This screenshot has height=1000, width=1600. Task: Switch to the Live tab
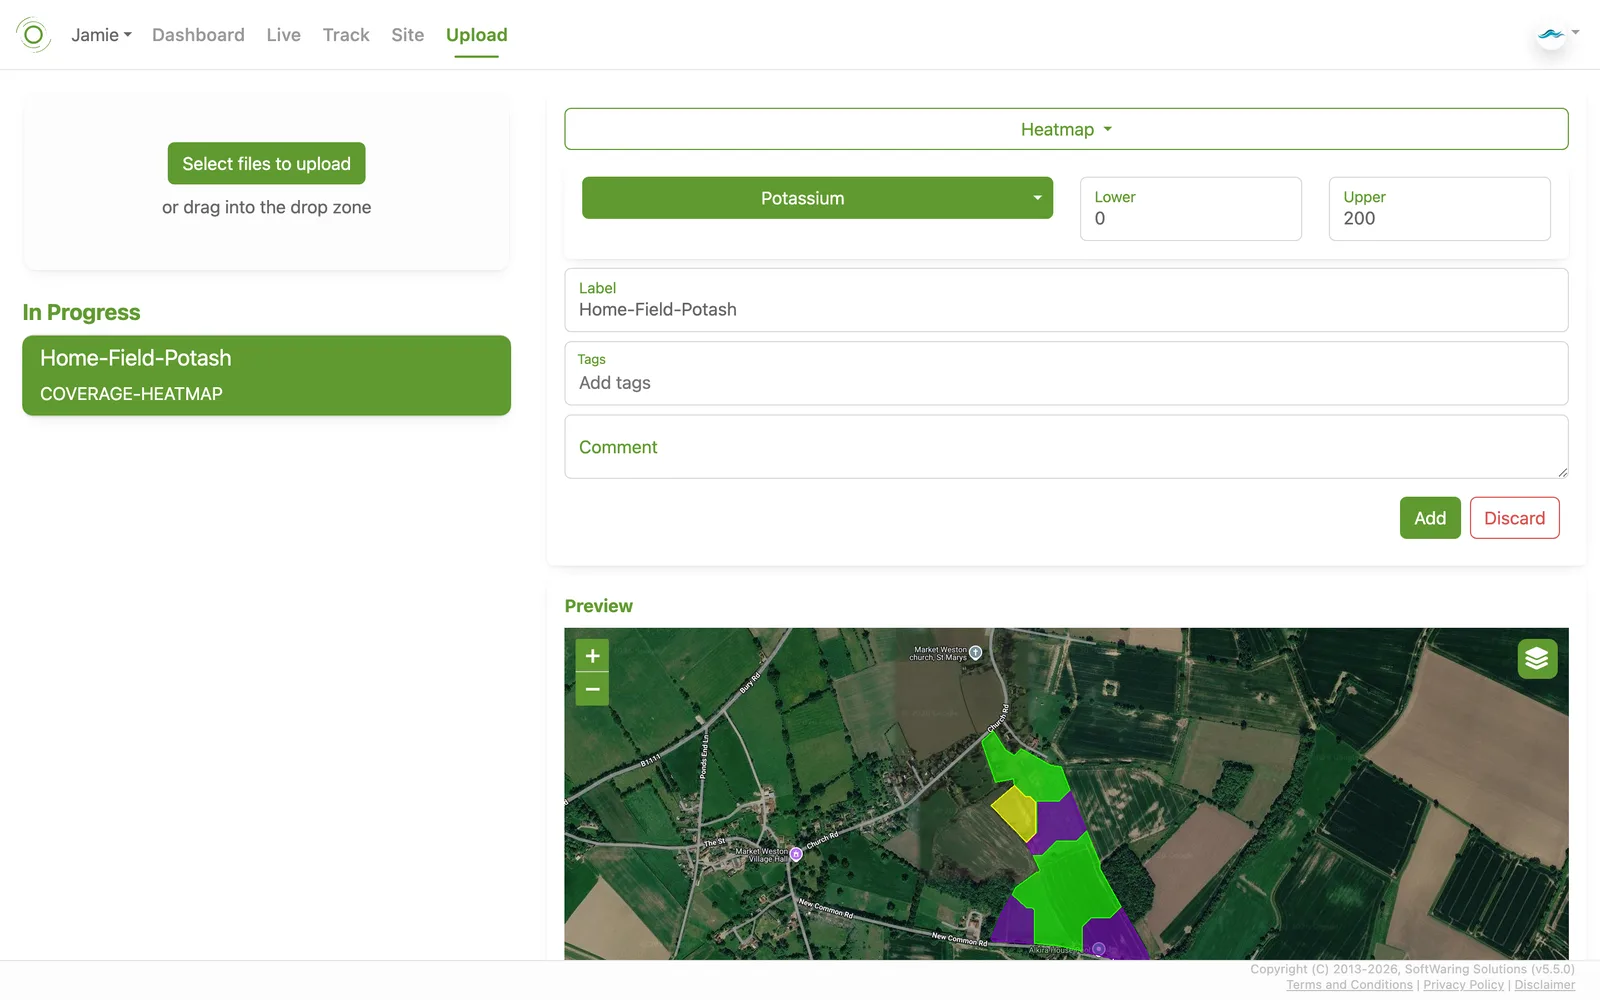(x=283, y=35)
